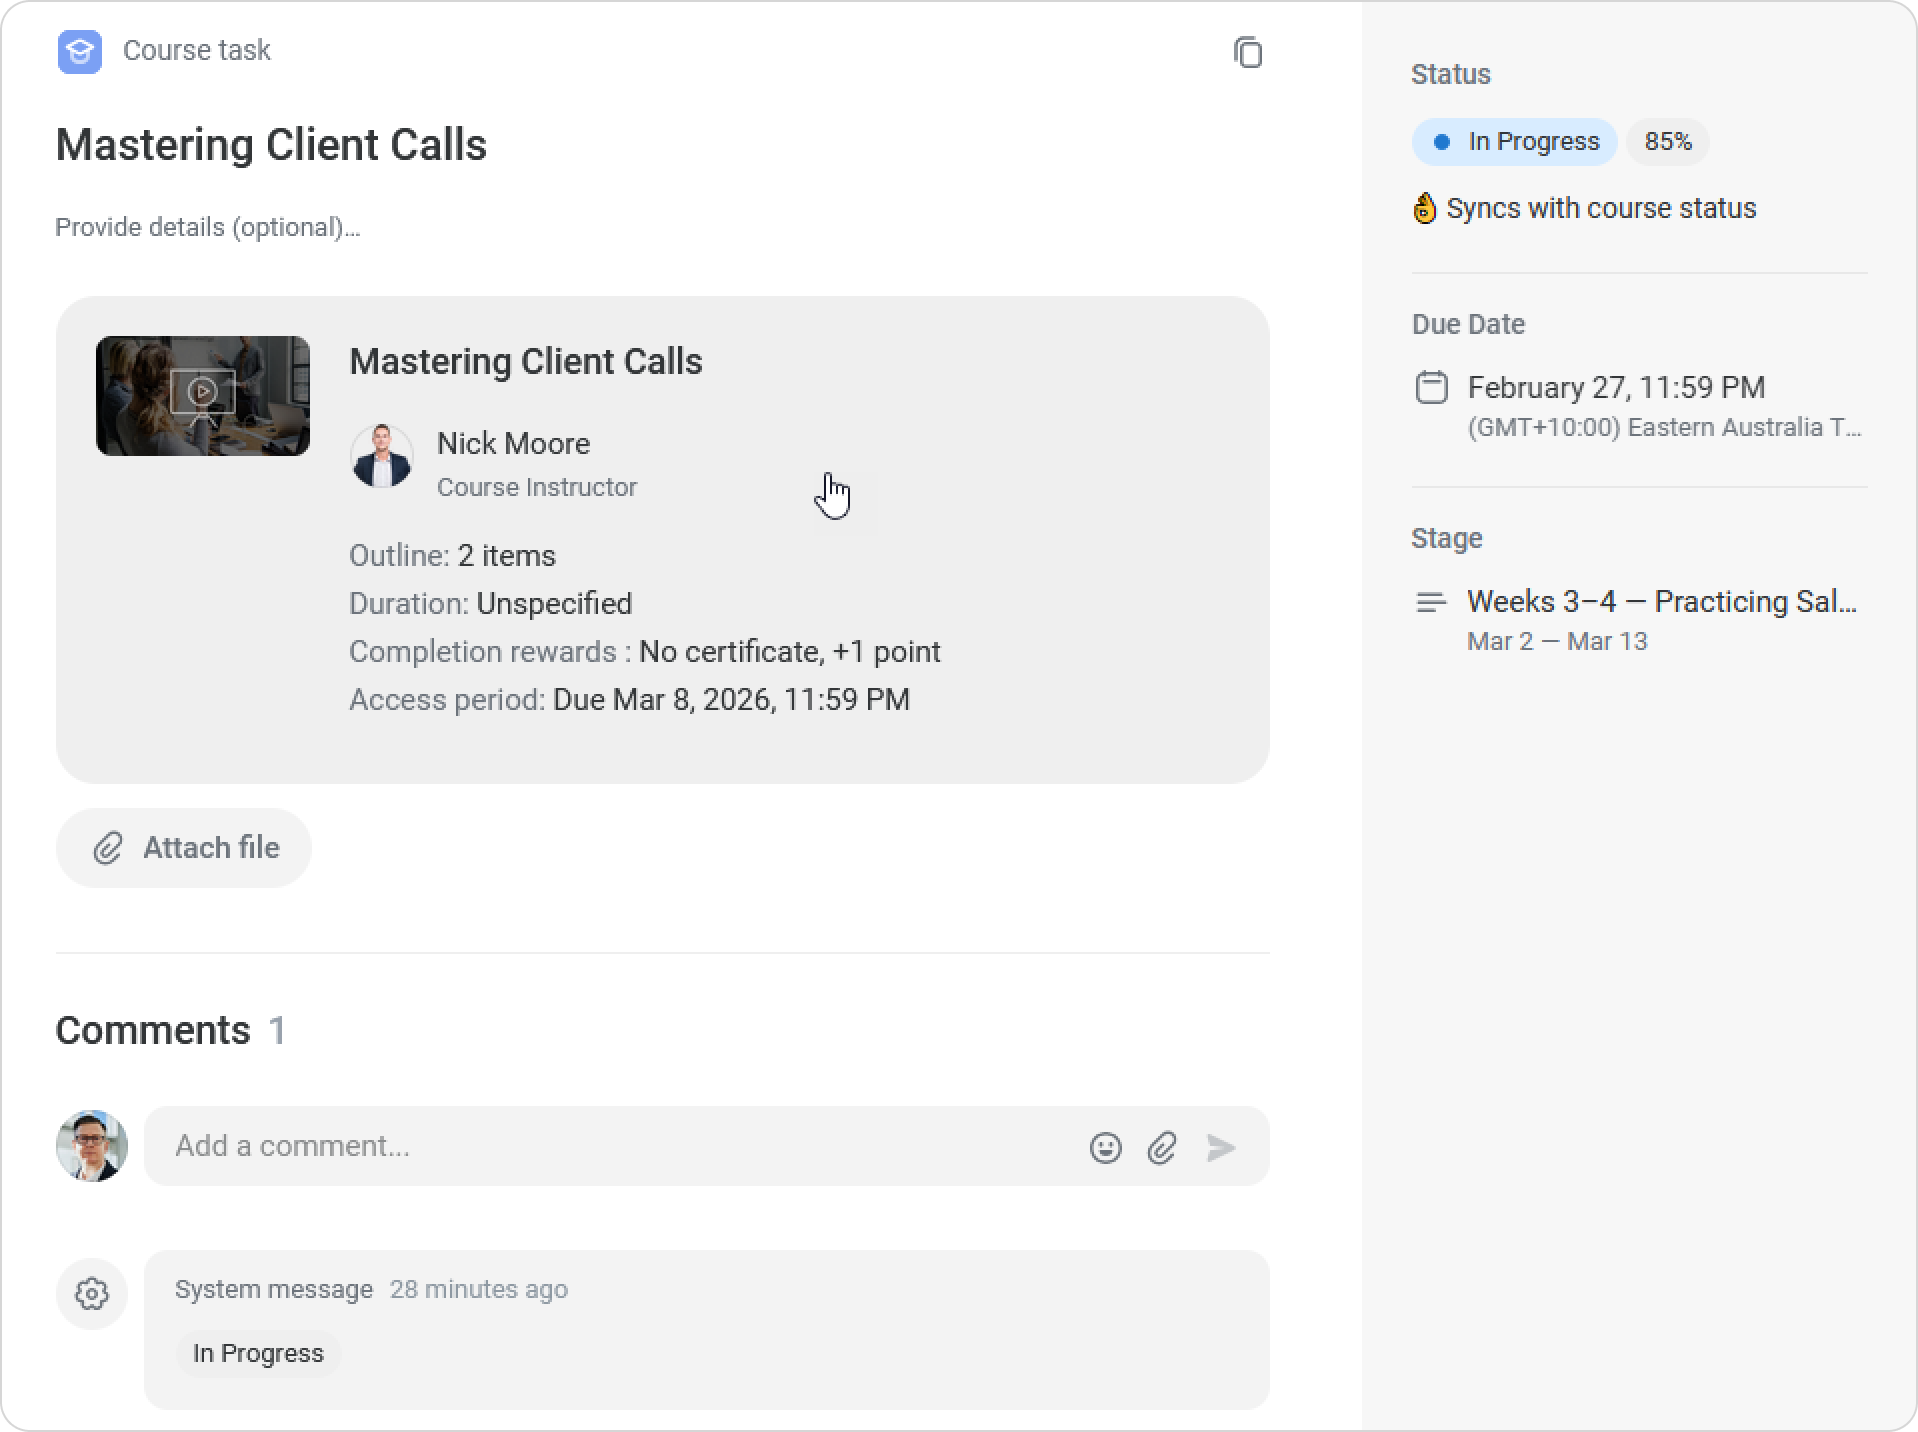The height and width of the screenshot is (1432, 1918).
Task: Click the stage lines icon
Action: [x=1431, y=602]
